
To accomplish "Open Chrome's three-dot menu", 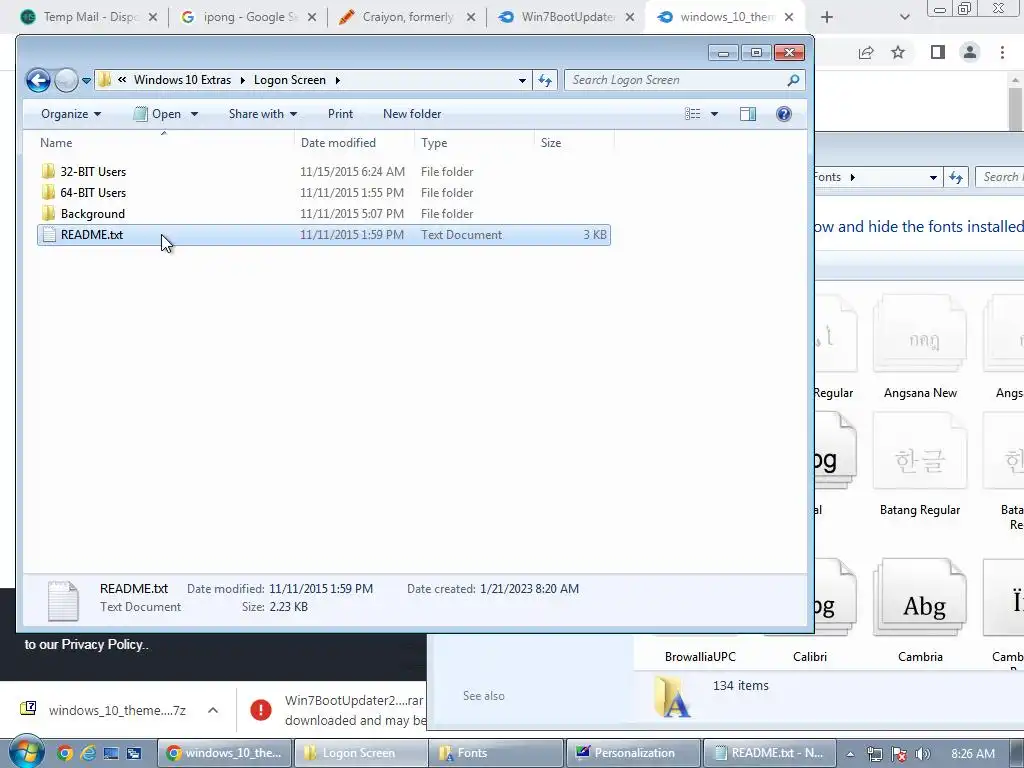I will (1002, 52).
